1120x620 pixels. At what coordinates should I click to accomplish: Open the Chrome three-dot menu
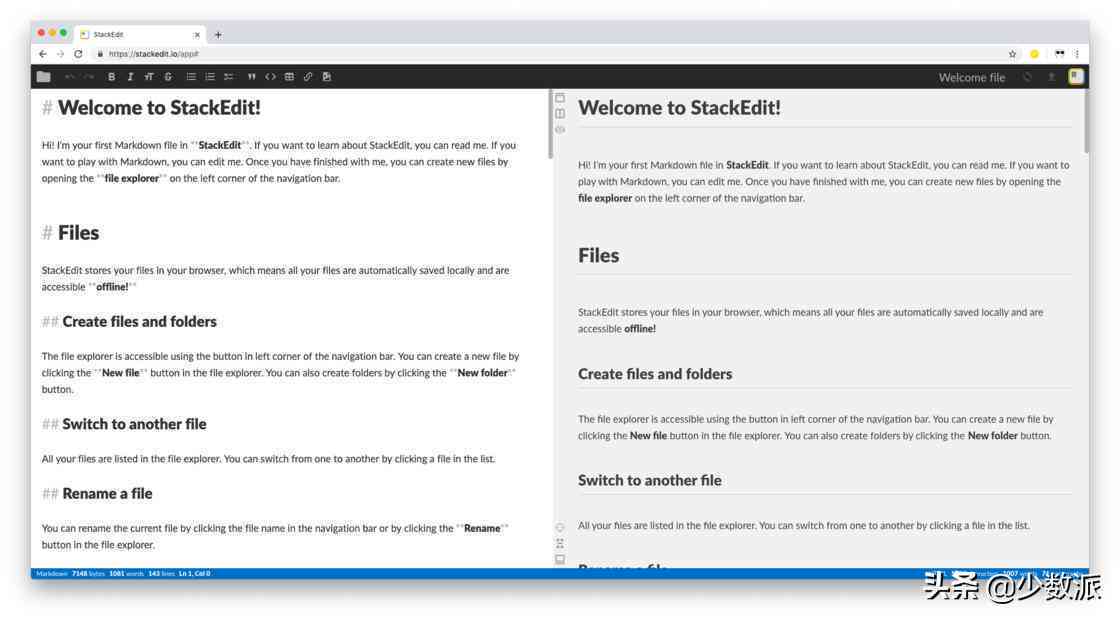(x=1077, y=54)
